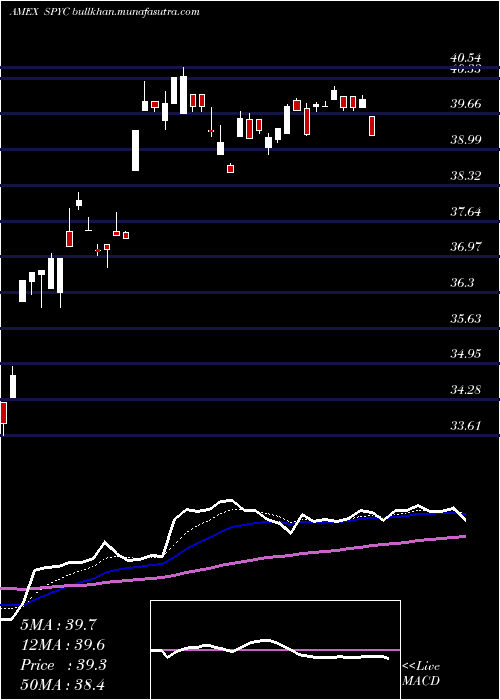Click the 12MA : 39.6 readout

pos(63,645)
